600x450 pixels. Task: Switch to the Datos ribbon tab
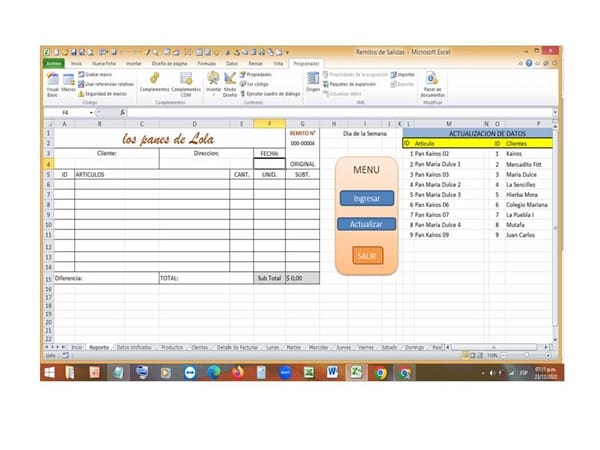(x=232, y=64)
